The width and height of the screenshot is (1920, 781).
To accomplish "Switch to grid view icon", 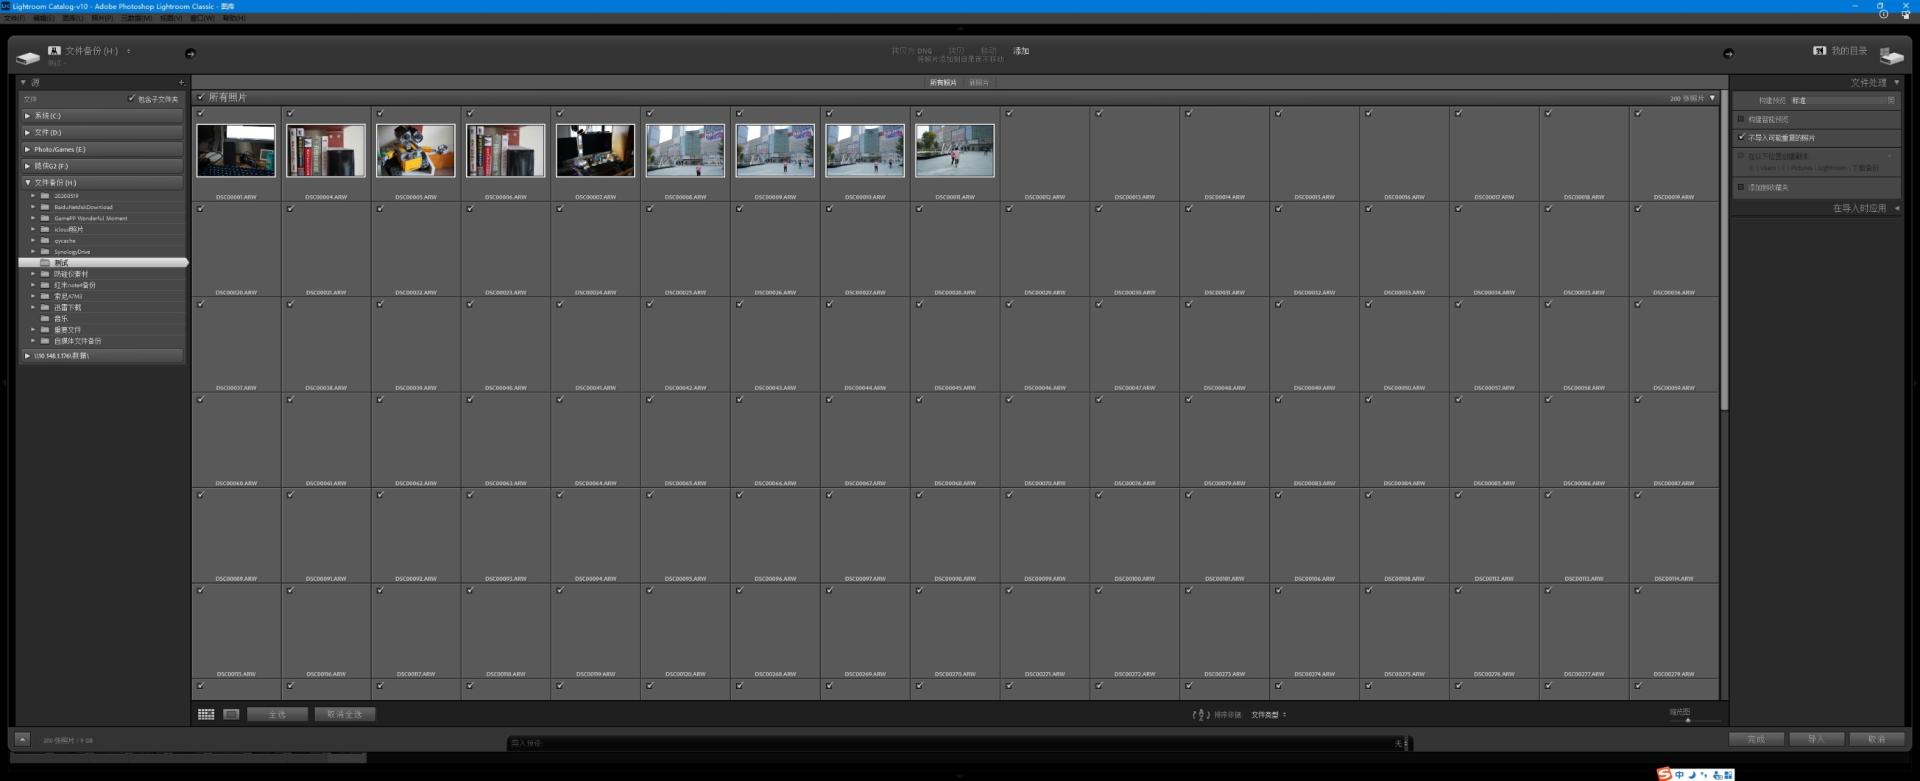I will click(206, 714).
